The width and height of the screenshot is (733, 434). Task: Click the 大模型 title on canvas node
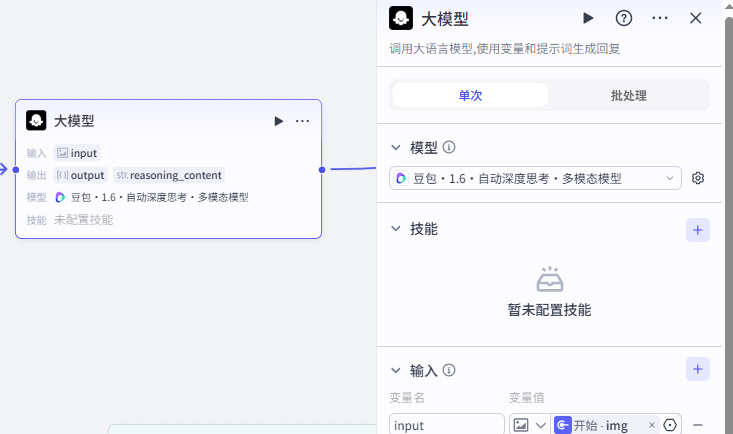coord(74,121)
